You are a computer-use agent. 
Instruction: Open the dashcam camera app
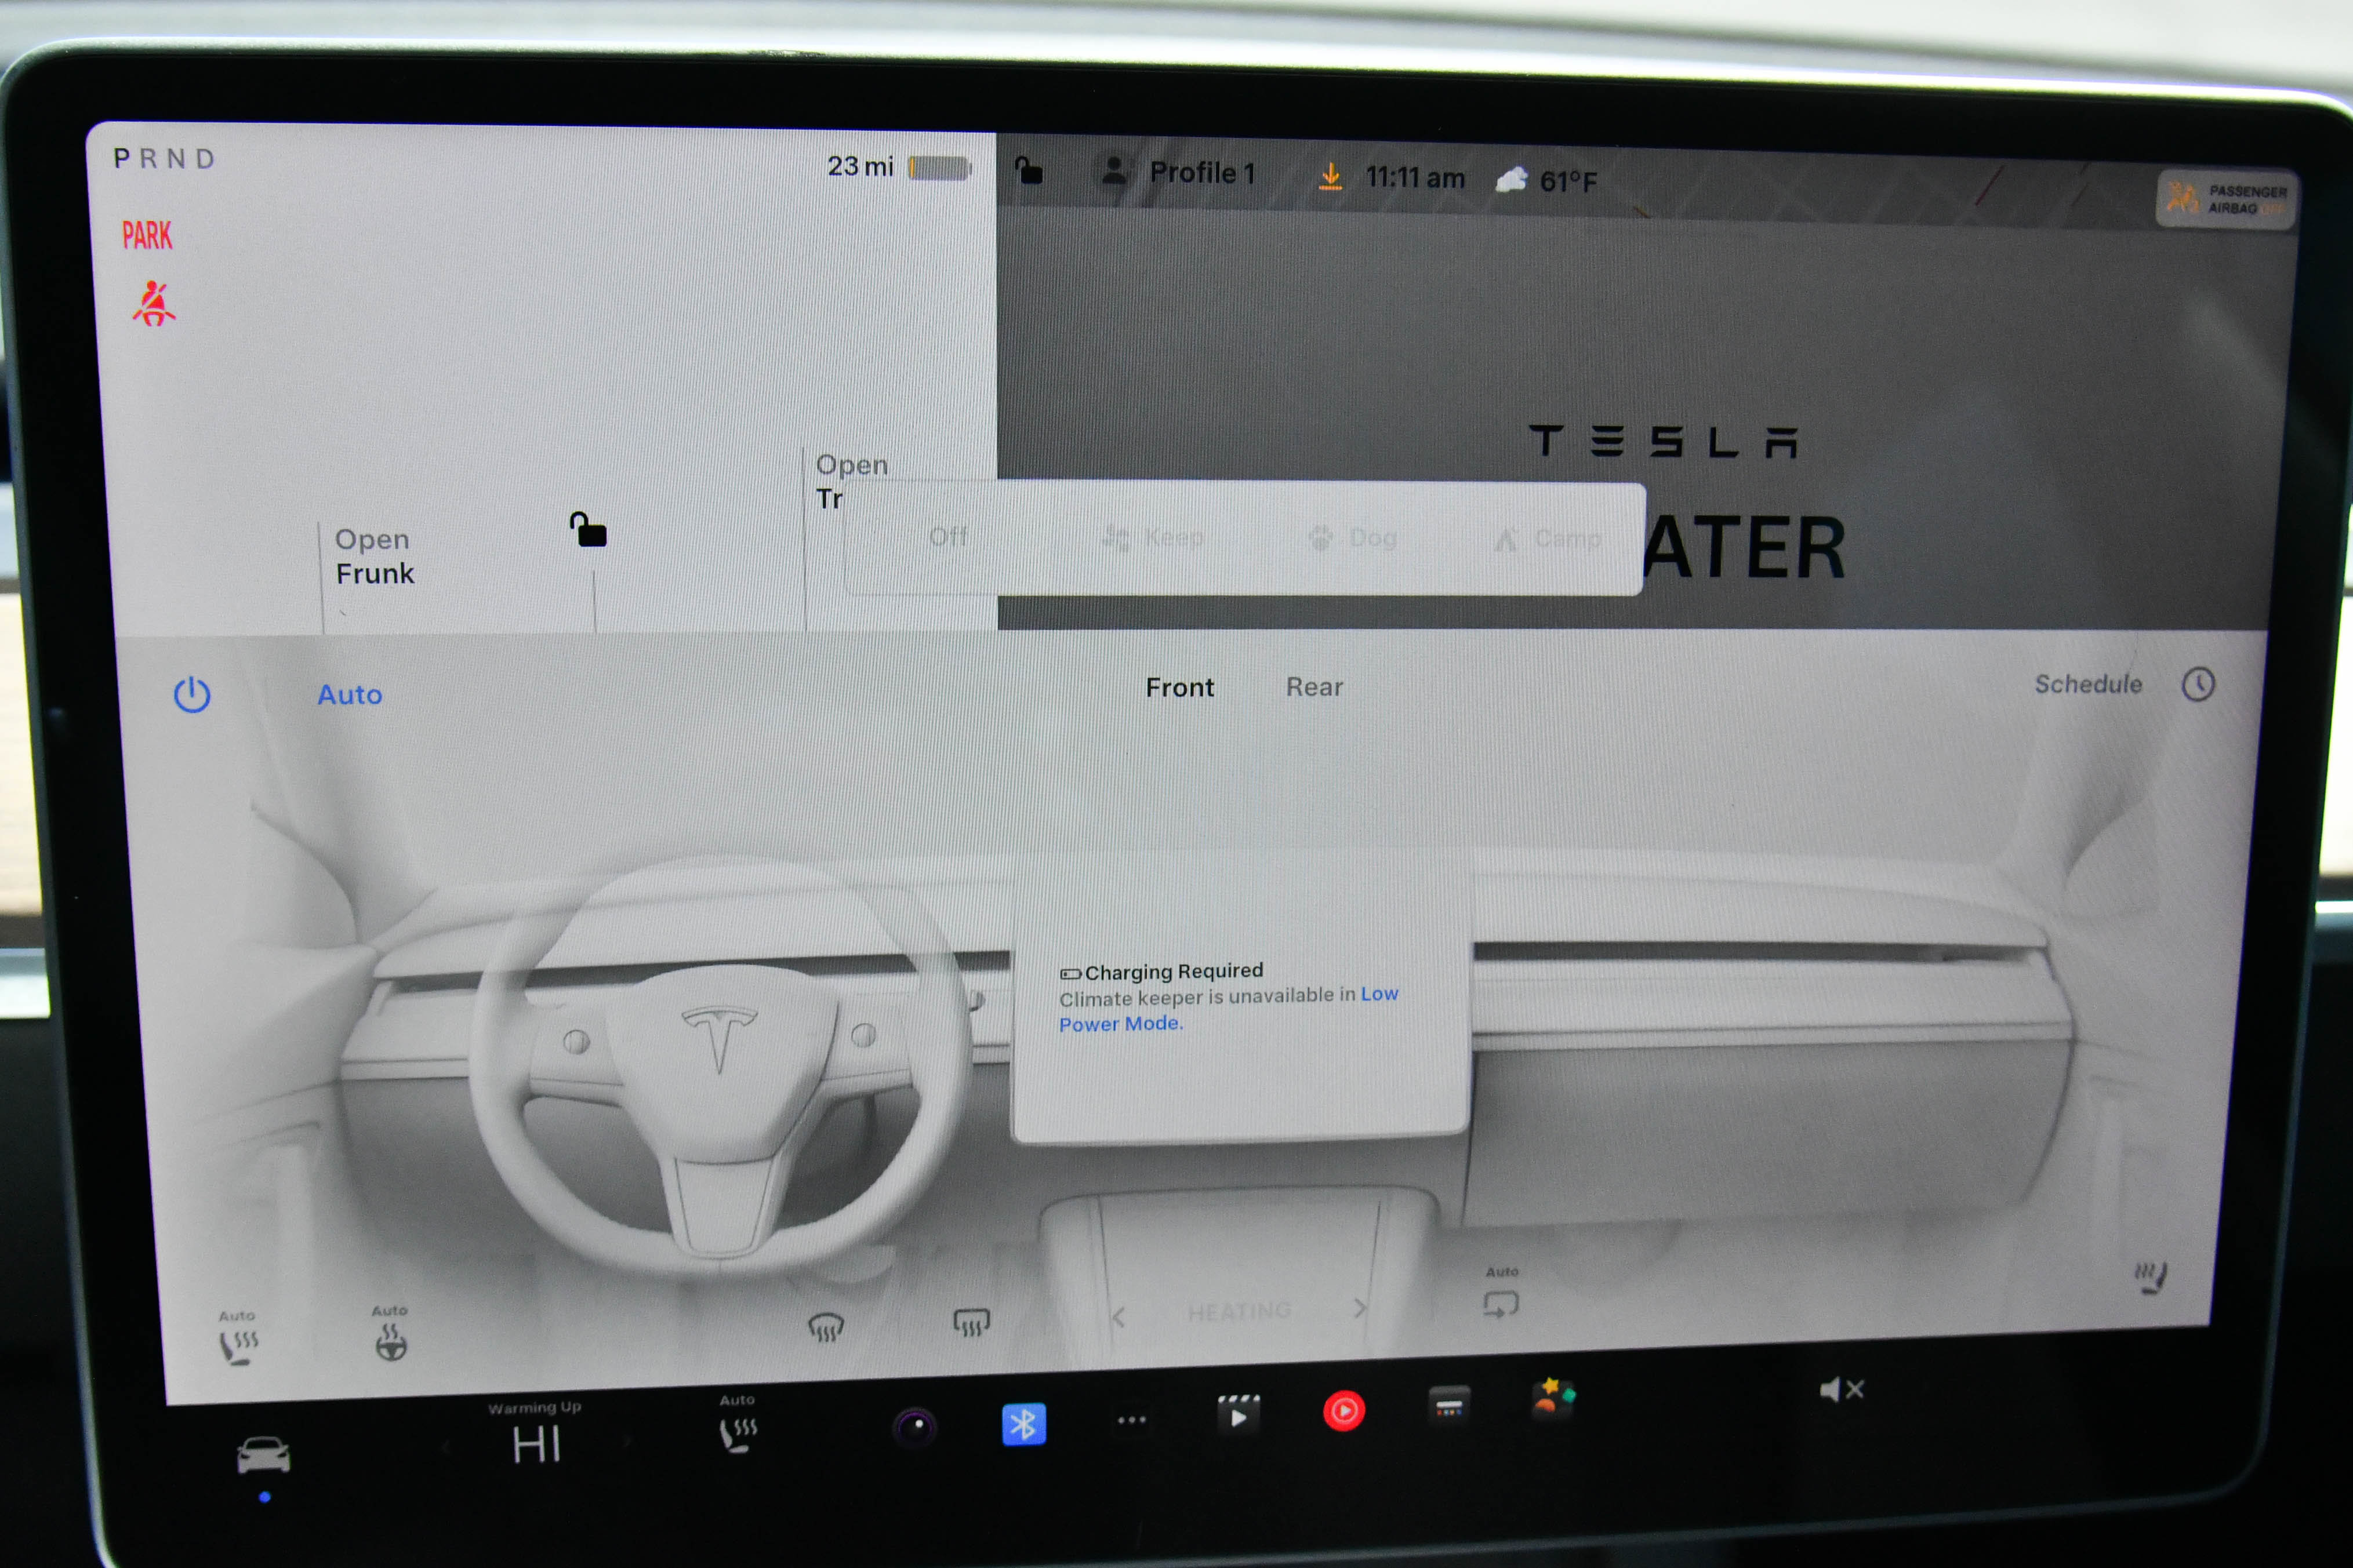click(x=915, y=1427)
